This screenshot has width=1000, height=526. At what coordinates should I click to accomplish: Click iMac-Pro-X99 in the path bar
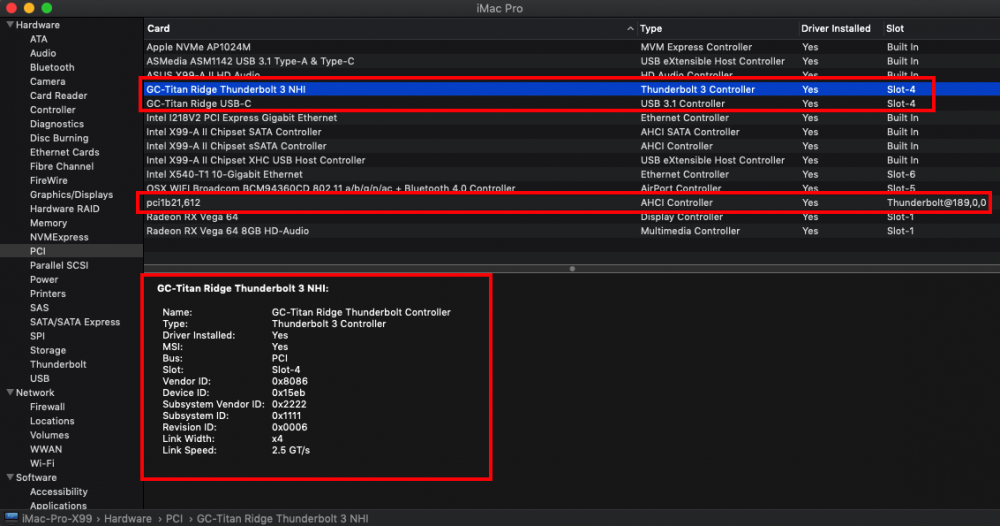click(57, 519)
